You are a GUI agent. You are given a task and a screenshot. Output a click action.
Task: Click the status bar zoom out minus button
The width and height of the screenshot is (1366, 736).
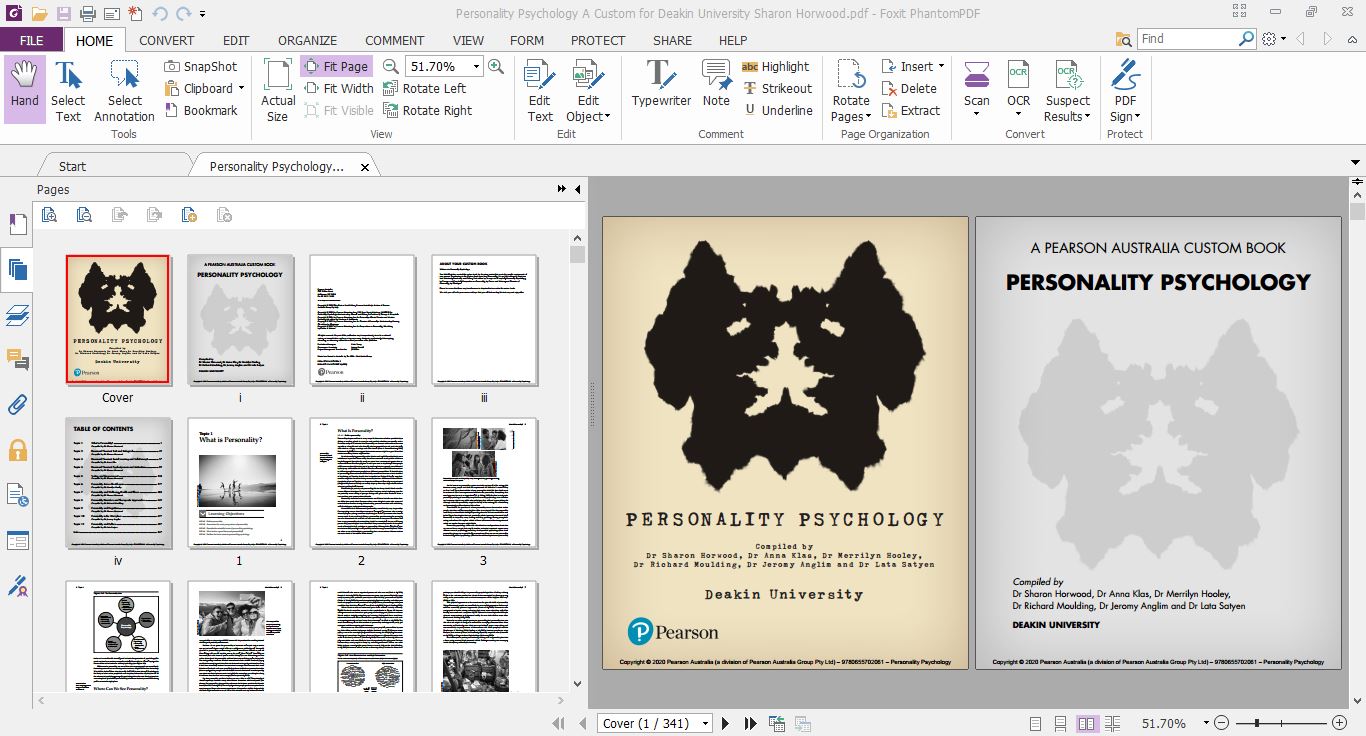tap(1221, 723)
